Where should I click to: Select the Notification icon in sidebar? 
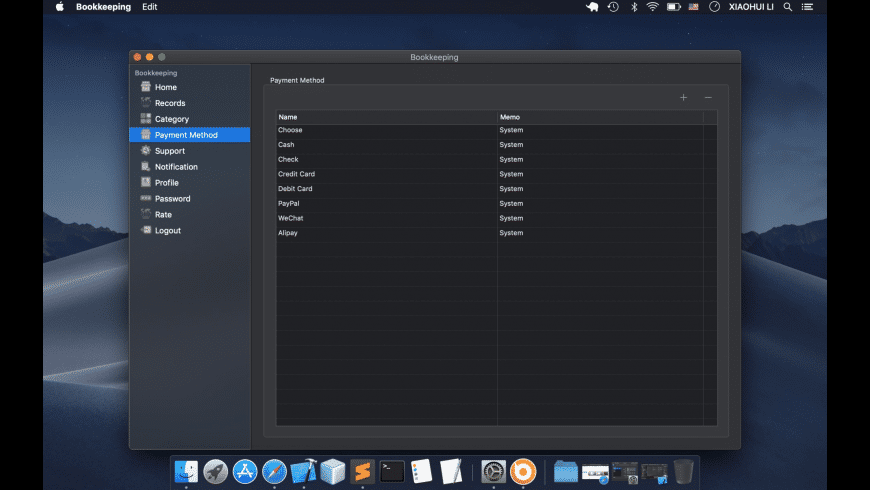tap(146, 166)
